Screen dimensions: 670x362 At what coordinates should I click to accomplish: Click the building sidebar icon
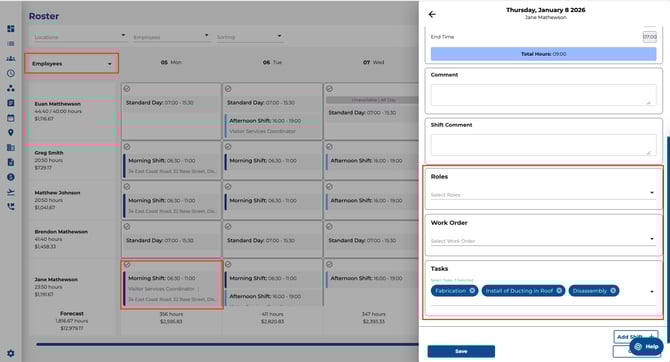coord(11,147)
